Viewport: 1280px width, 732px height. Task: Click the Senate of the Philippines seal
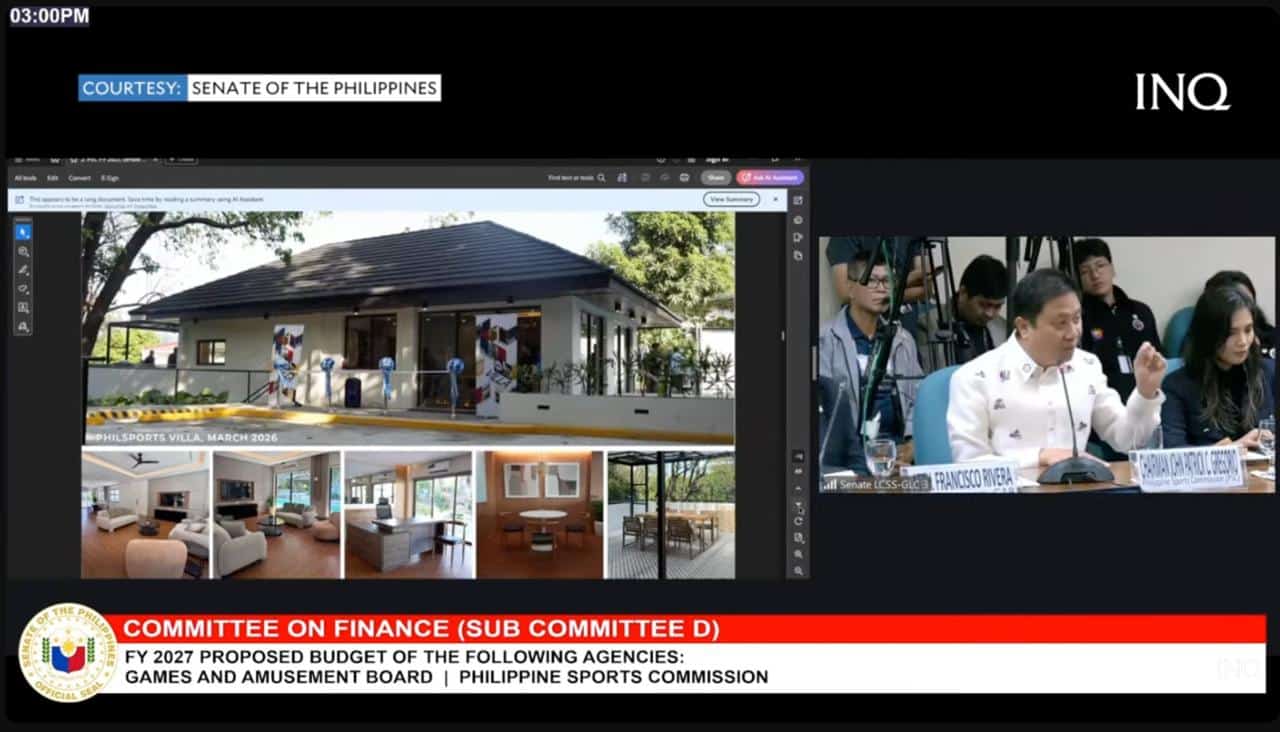coord(68,652)
